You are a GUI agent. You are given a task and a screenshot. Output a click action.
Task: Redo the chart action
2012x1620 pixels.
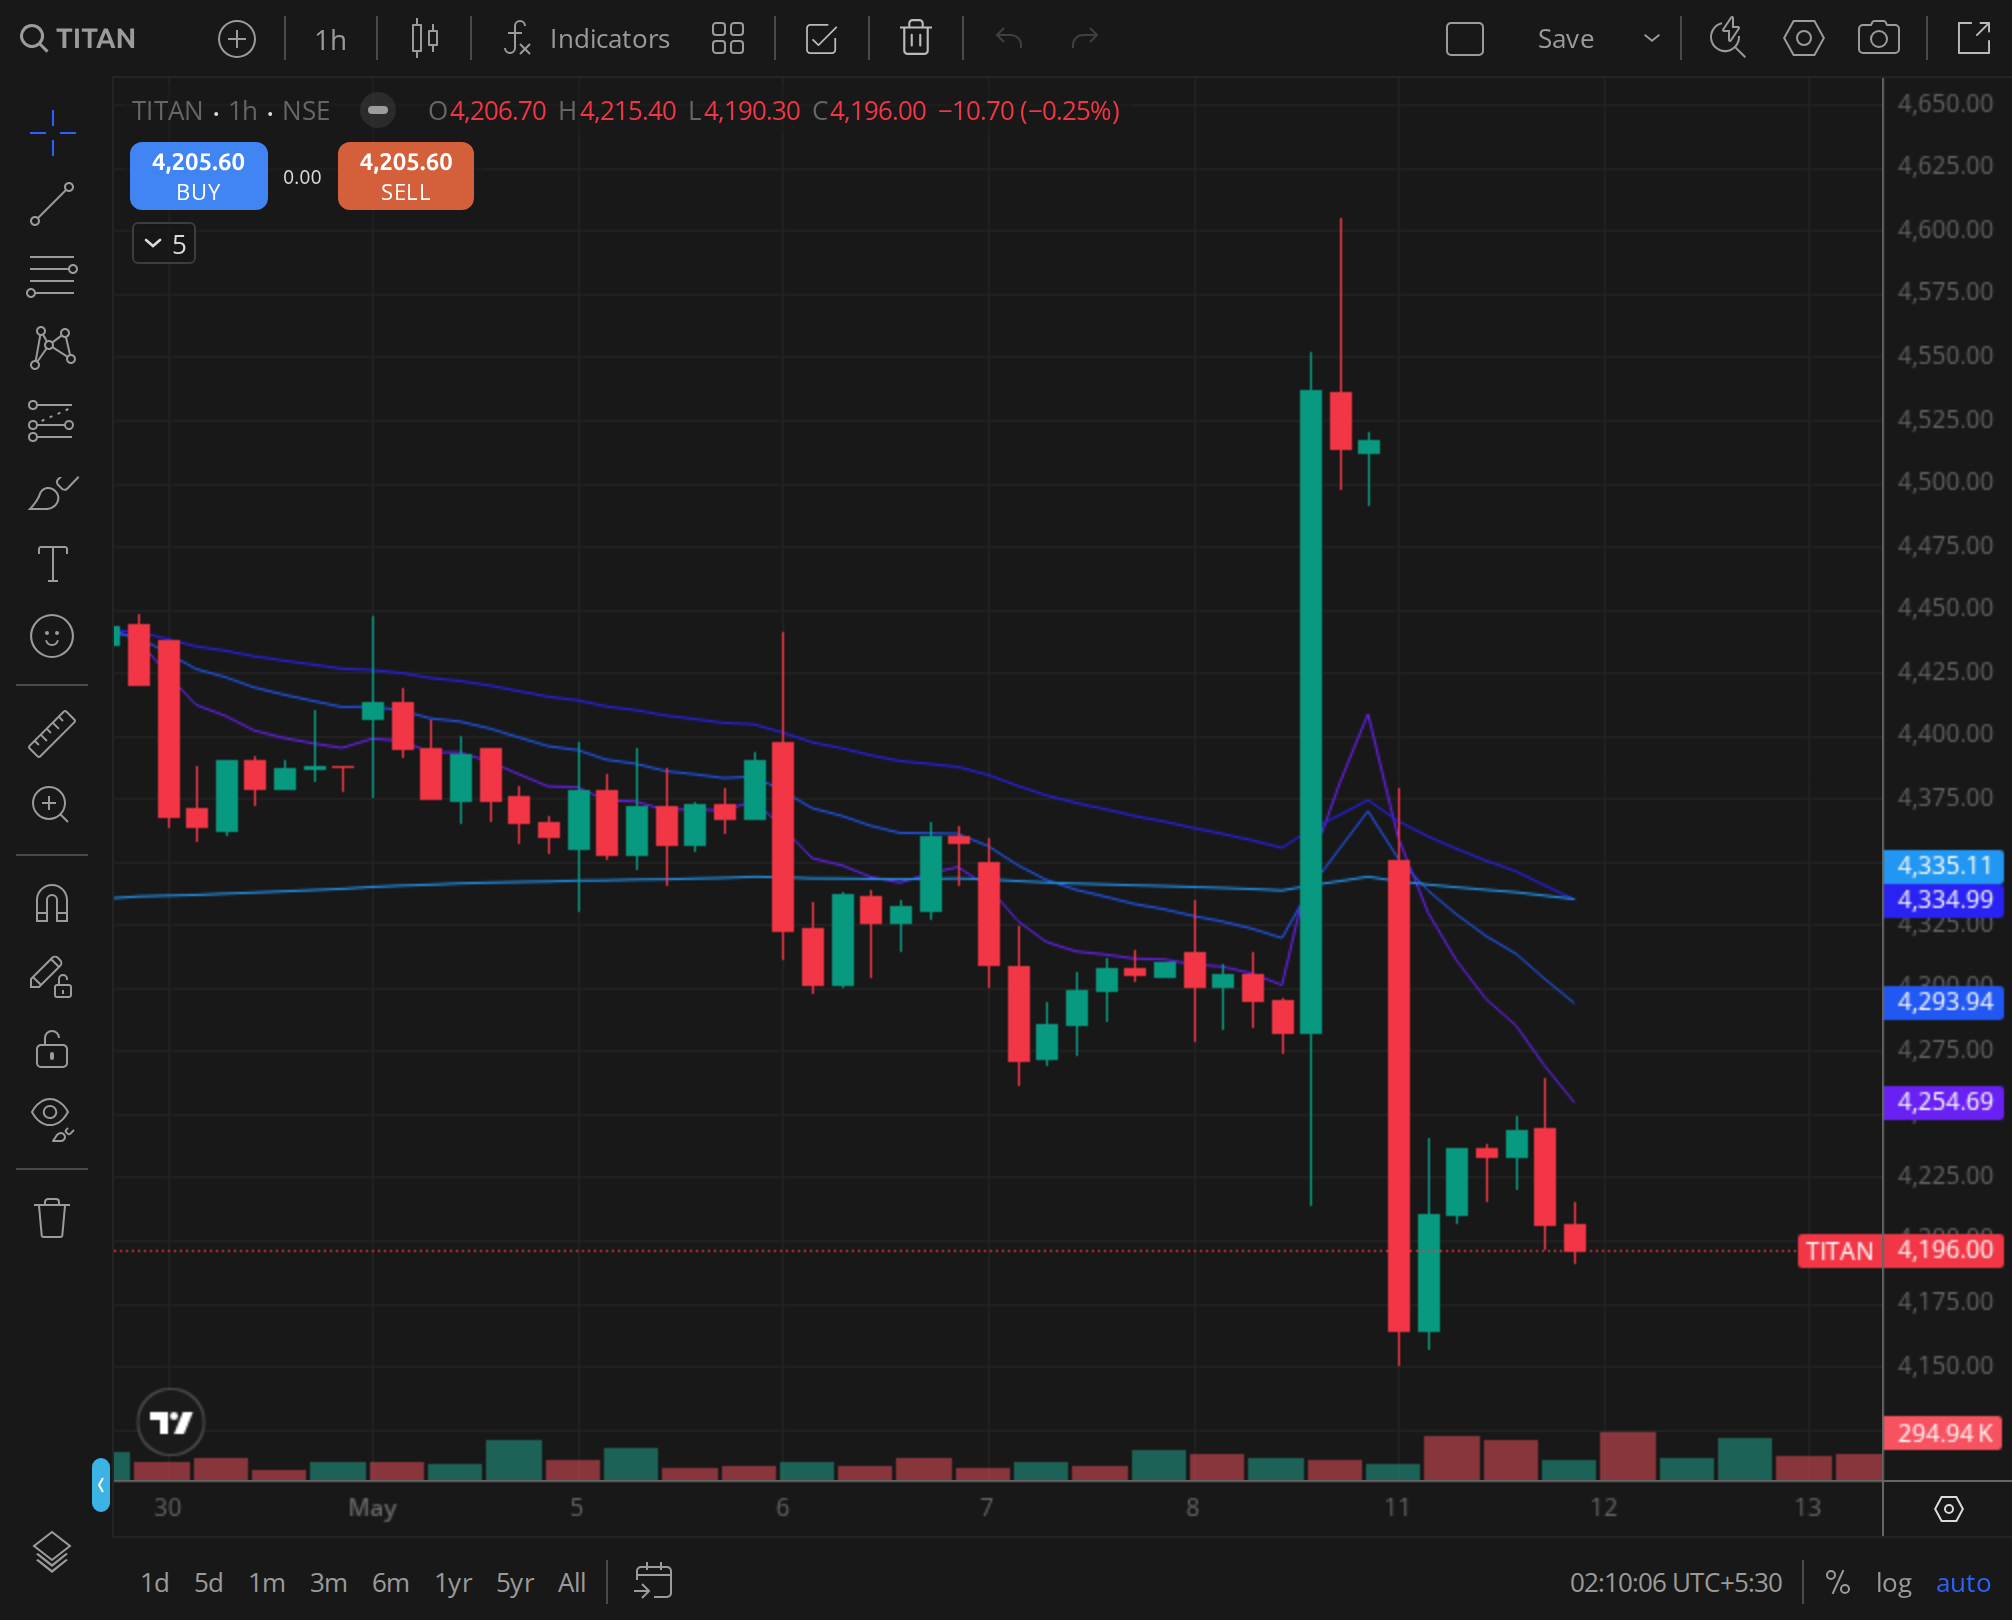pos(1084,39)
